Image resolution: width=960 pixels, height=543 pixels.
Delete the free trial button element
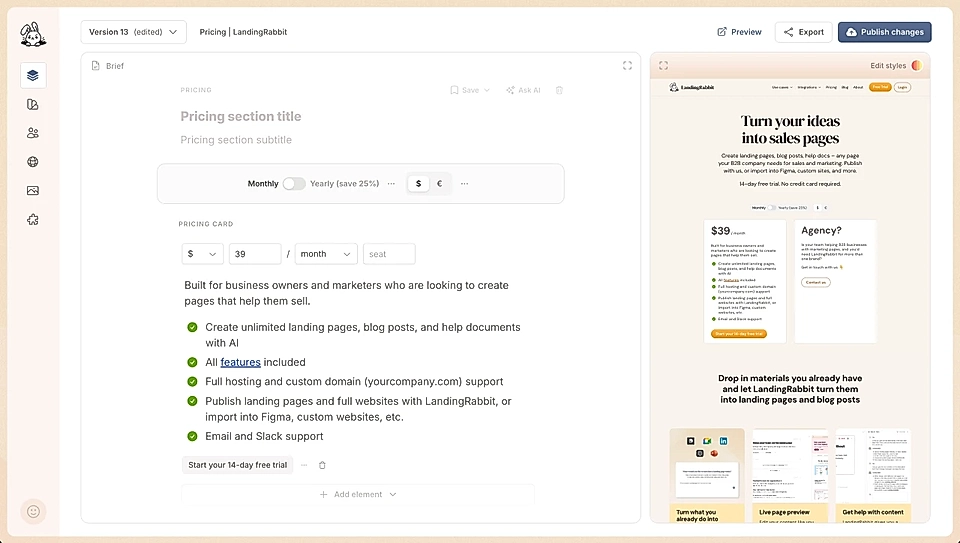322,465
